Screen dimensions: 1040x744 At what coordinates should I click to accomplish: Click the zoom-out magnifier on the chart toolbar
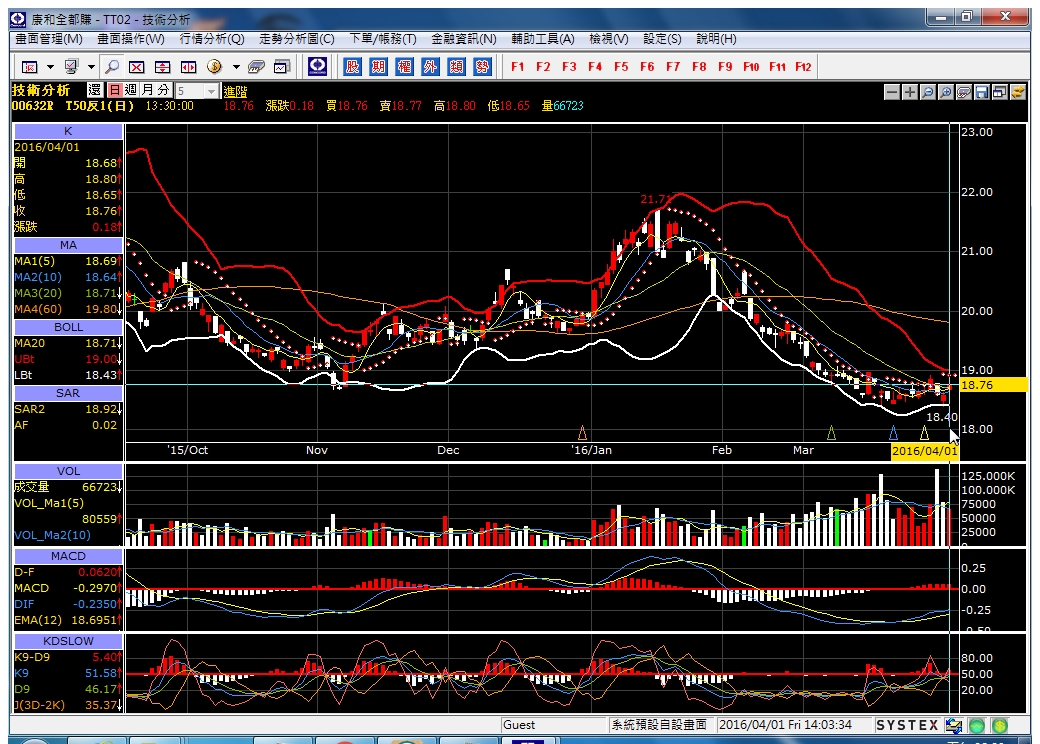928,92
